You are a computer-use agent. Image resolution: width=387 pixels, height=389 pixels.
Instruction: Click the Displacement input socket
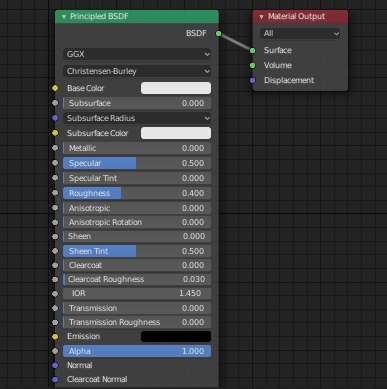(x=253, y=80)
